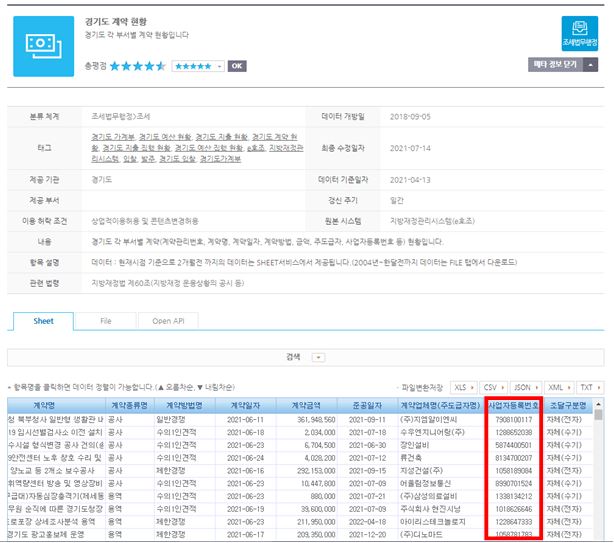The width and height of the screenshot is (614, 543).
Task: Click the e호조 tag link
Action: click(256, 148)
